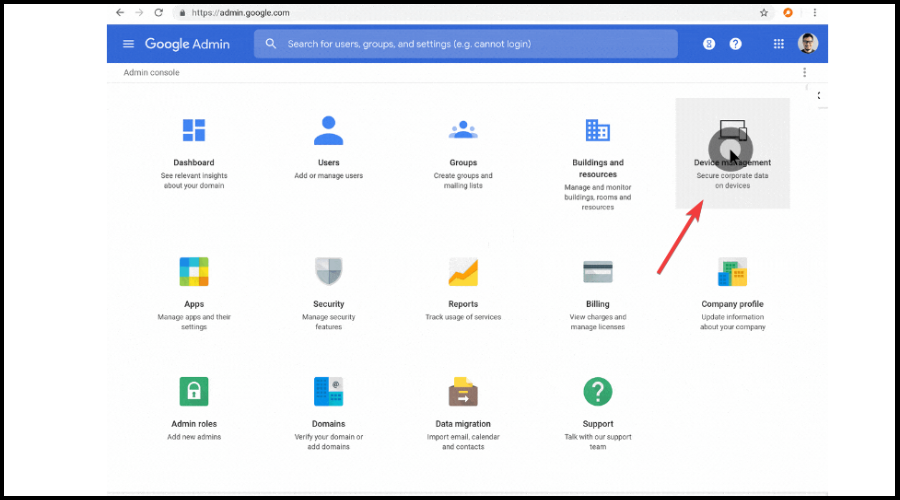The image size is (900, 500).
Task: Click the Groups label
Action: (463, 162)
